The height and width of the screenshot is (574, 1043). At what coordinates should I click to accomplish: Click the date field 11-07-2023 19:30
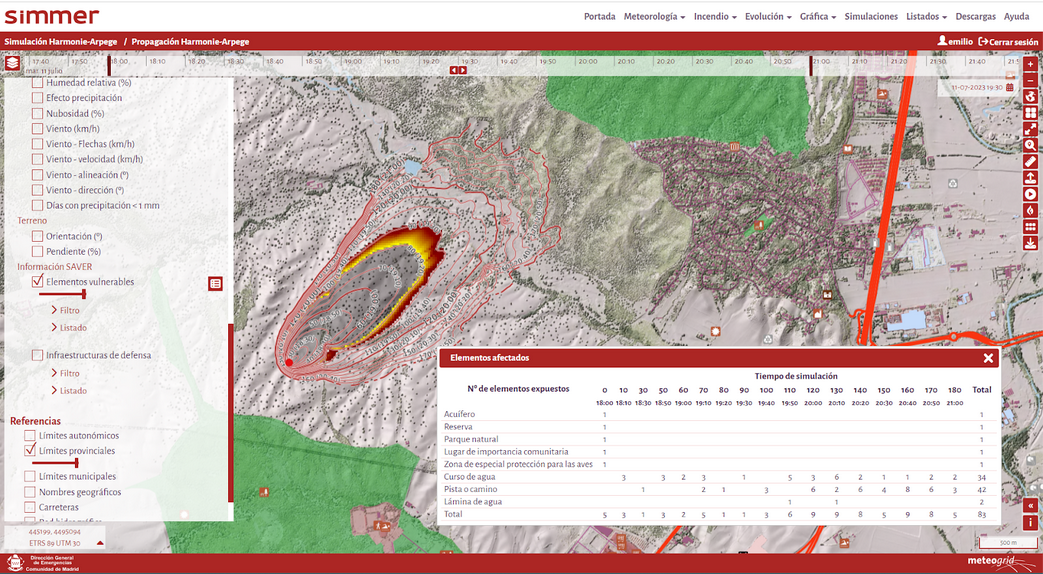[976, 87]
